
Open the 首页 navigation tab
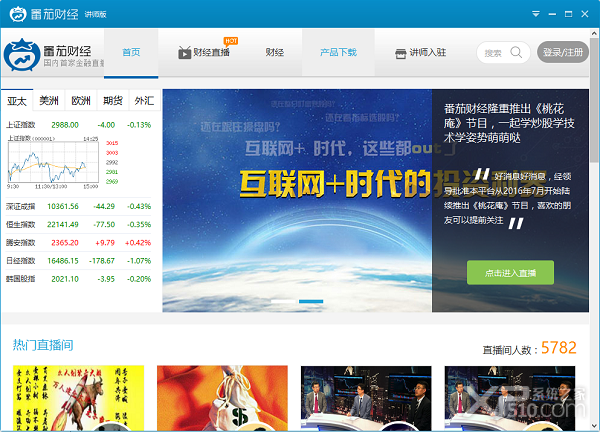(x=131, y=52)
